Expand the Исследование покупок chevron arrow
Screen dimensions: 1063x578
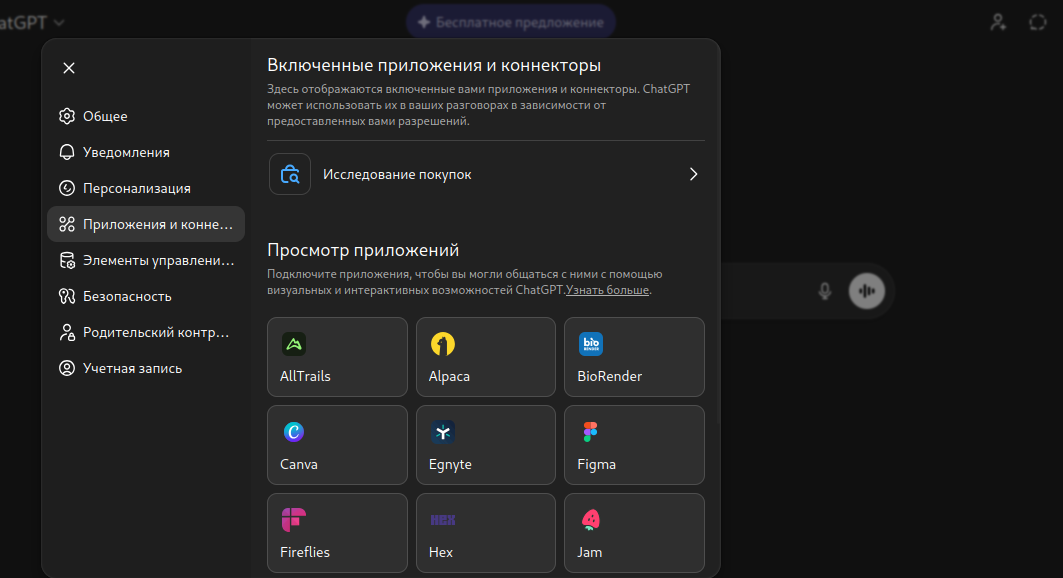point(693,174)
